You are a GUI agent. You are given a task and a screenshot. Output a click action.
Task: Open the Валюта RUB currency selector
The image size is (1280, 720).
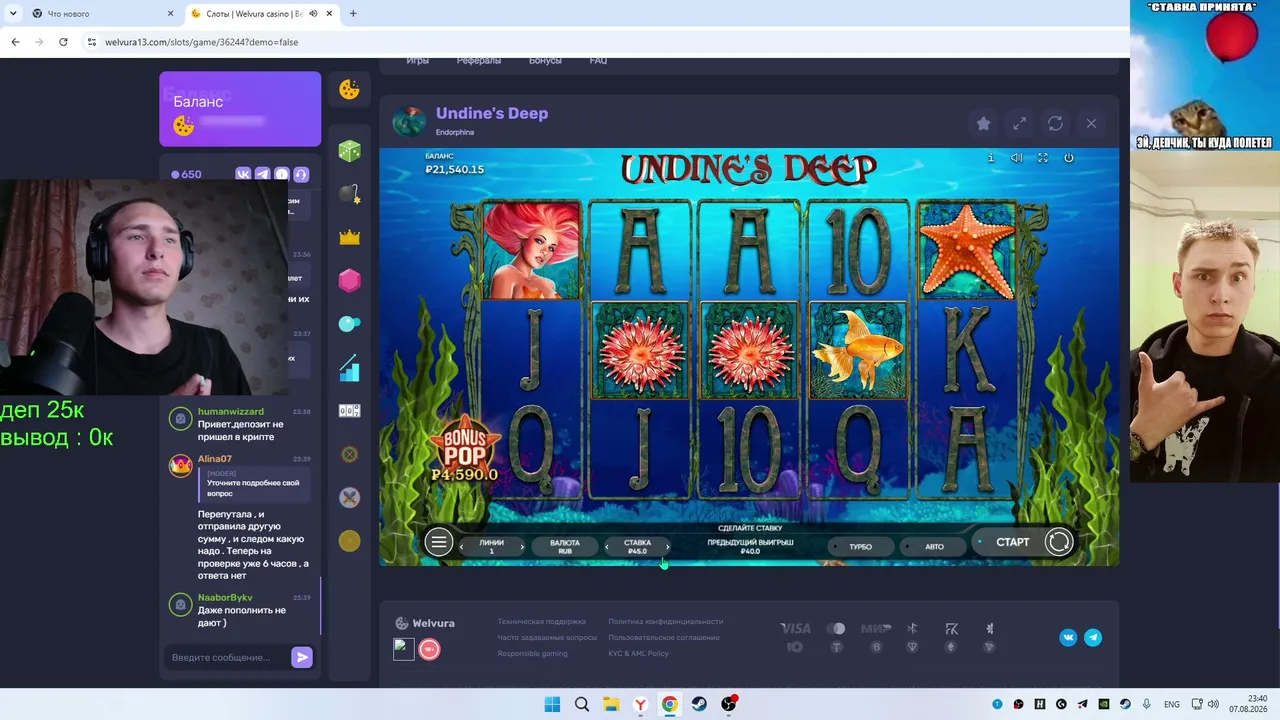click(565, 547)
